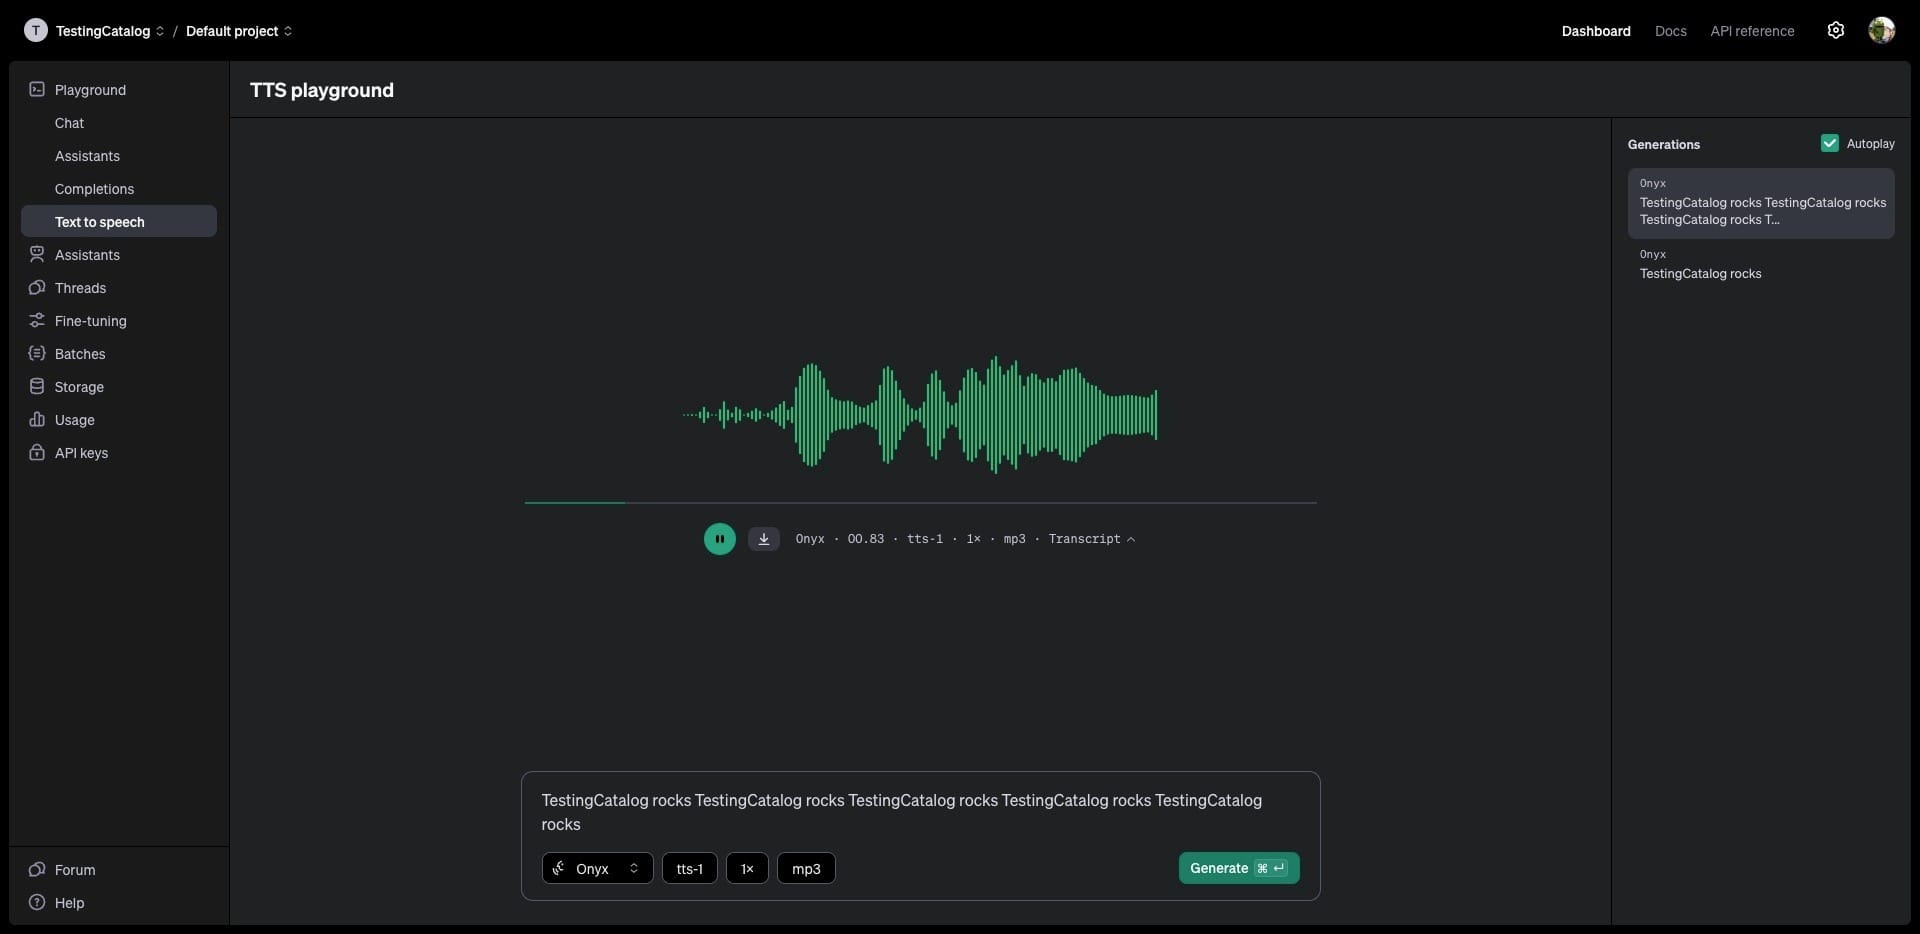Select the first Onyx generation entry
Screen dimensions: 1920x934
pos(1760,203)
